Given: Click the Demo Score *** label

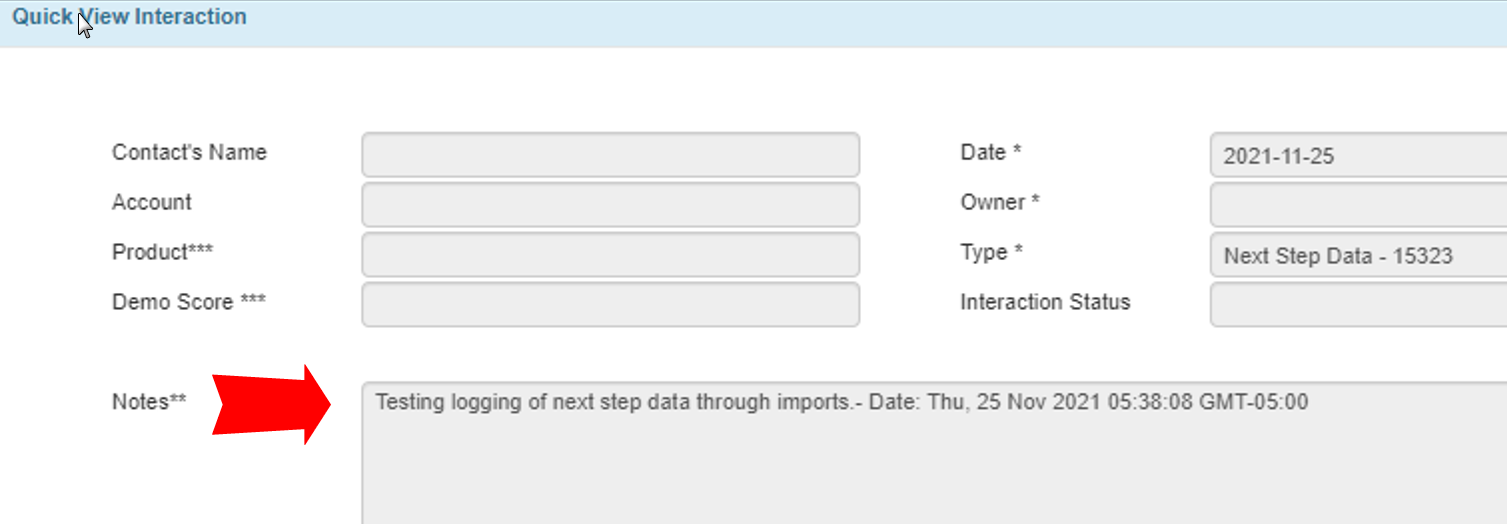Looking at the screenshot, I should pos(189,302).
